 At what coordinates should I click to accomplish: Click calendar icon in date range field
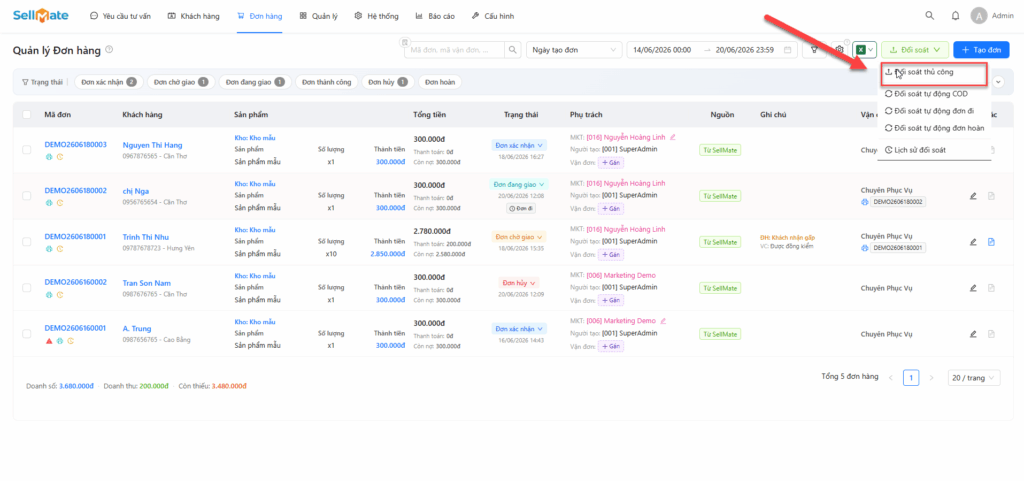click(x=788, y=50)
